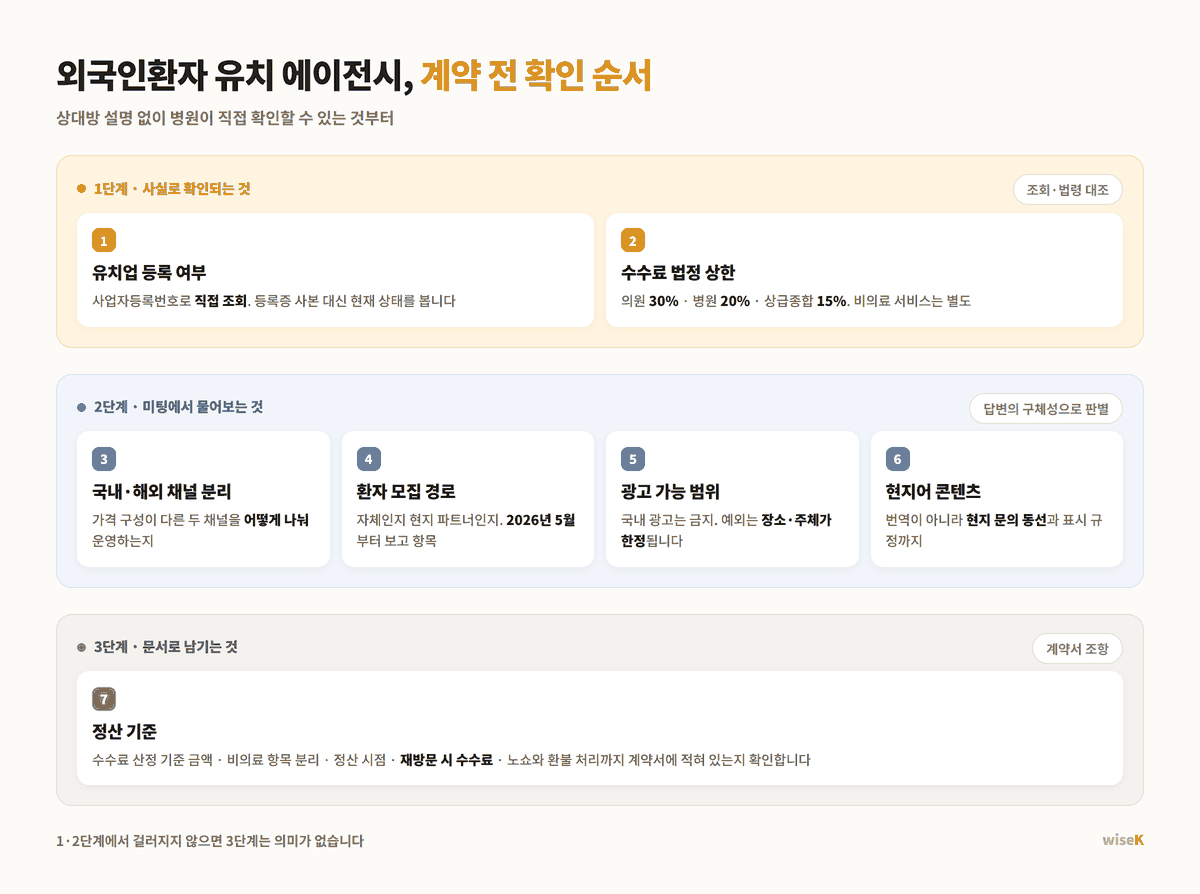Image resolution: width=1200 pixels, height=894 pixels.
Task: Click the subtitle starting 상대방 설명 없이
Action: point(226,119)
